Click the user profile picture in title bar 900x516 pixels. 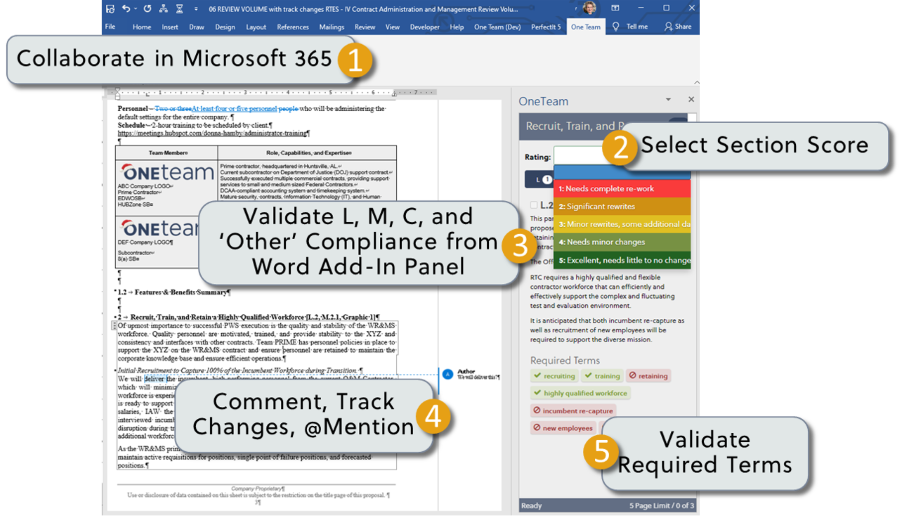click(589, 8)
